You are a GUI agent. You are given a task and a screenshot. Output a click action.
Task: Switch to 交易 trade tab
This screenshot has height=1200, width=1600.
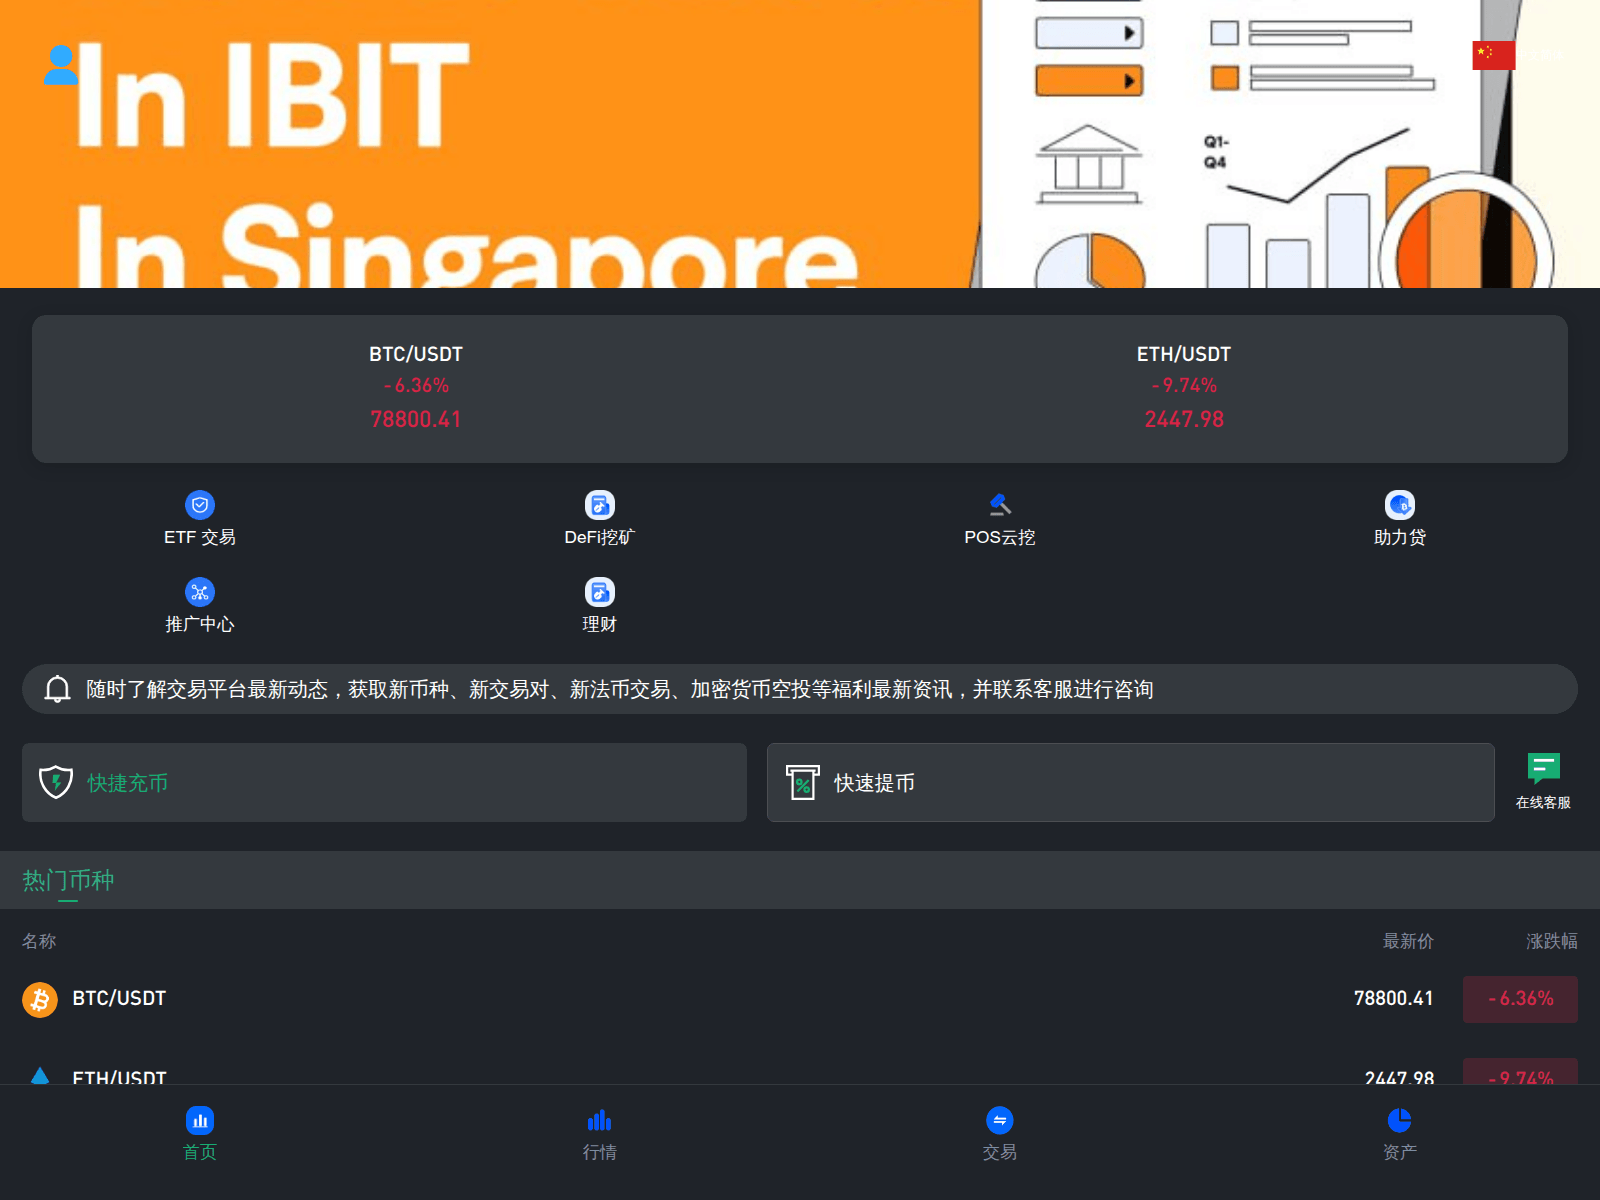click(x=1000, y=1134)
